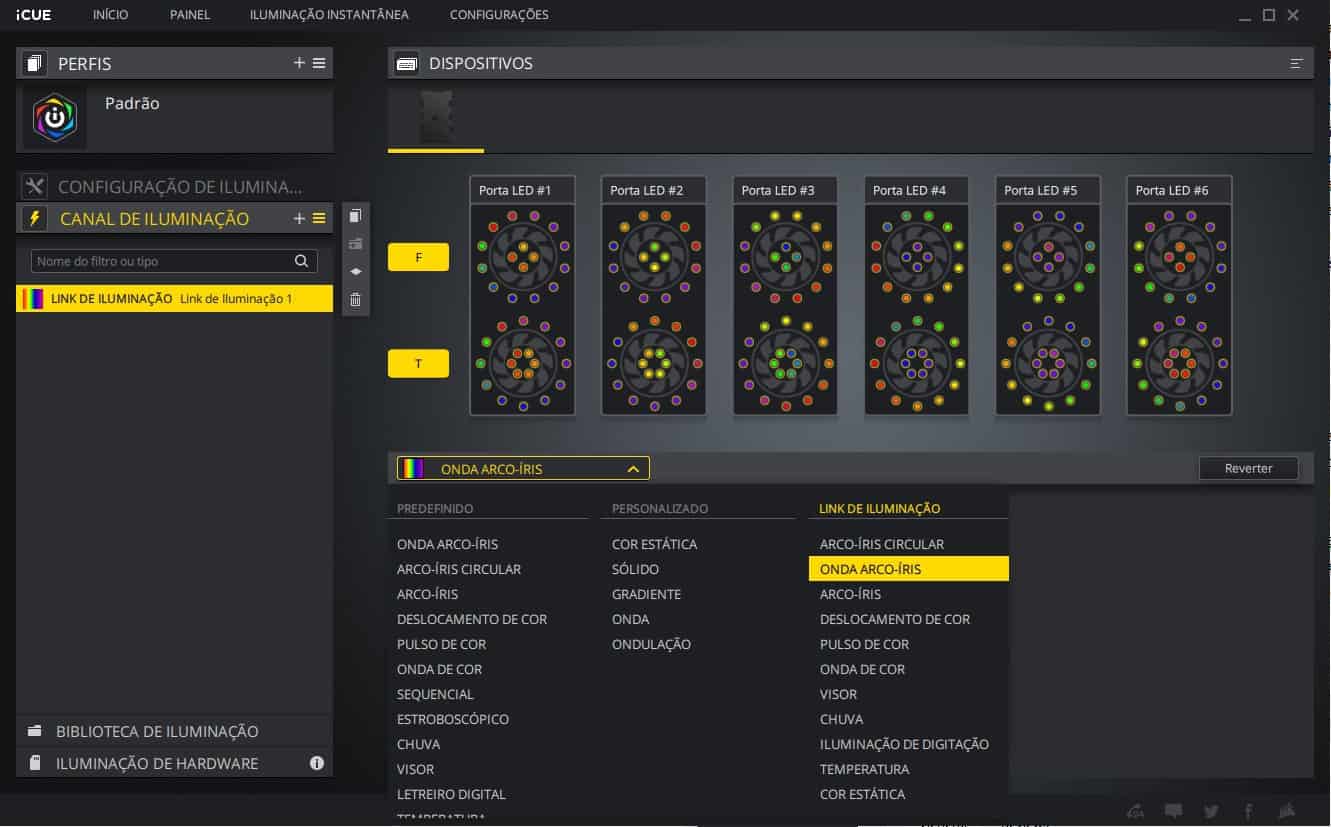
Task: Select the device thumbnail under Dispositivos
Action: [436, 116]
